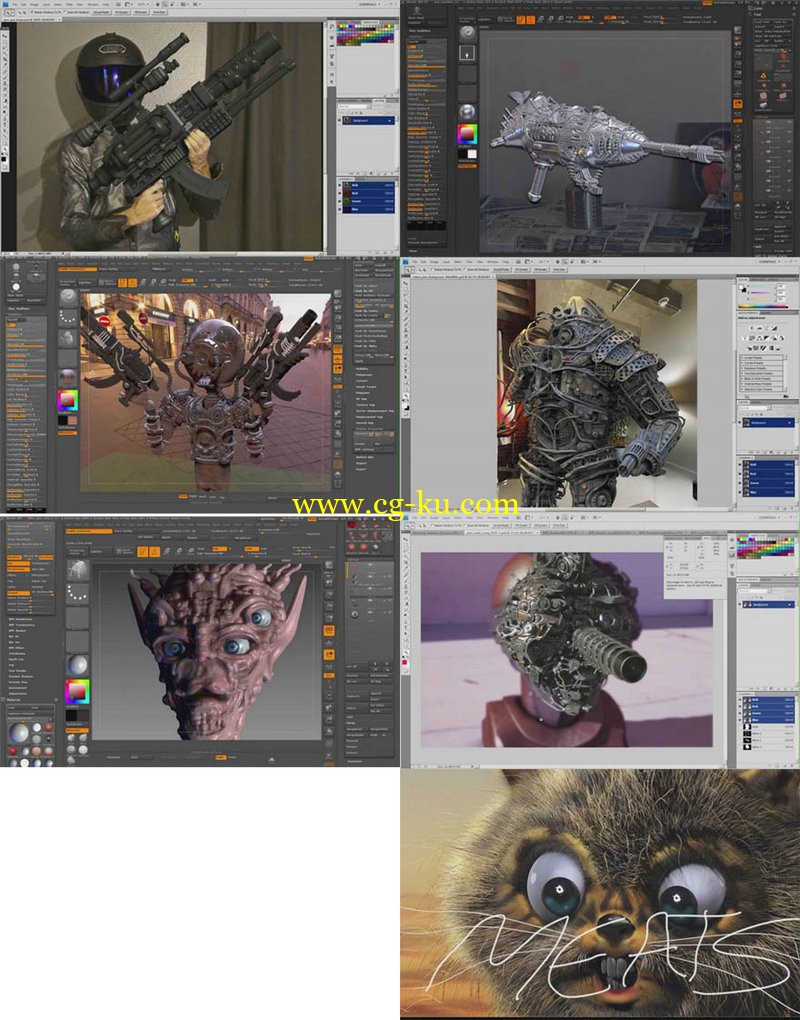Viewport: 800px width, 1020px height.
Task: Open Essentials workspace switcher in gun-holder Photoshop window
Action: (x=371, y=4)
